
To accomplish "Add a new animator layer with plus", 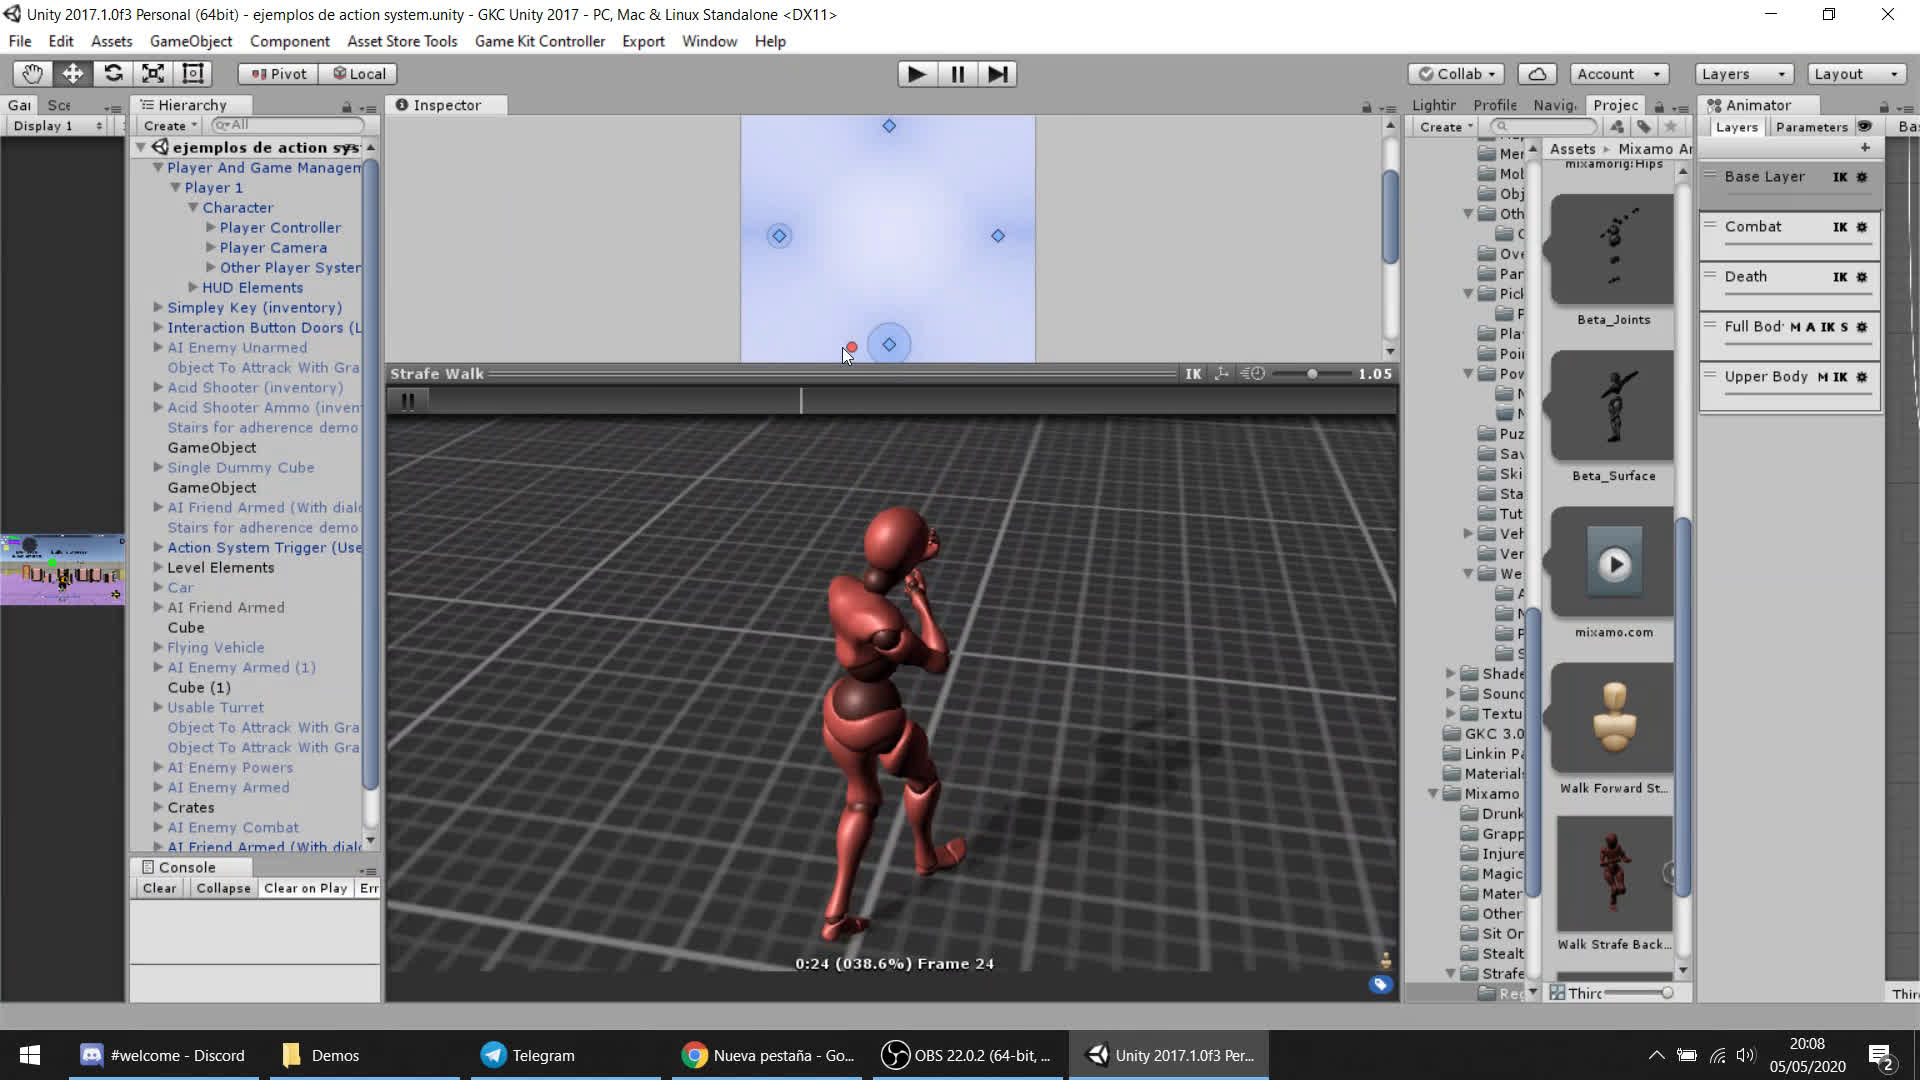I will click(1865, 148).
